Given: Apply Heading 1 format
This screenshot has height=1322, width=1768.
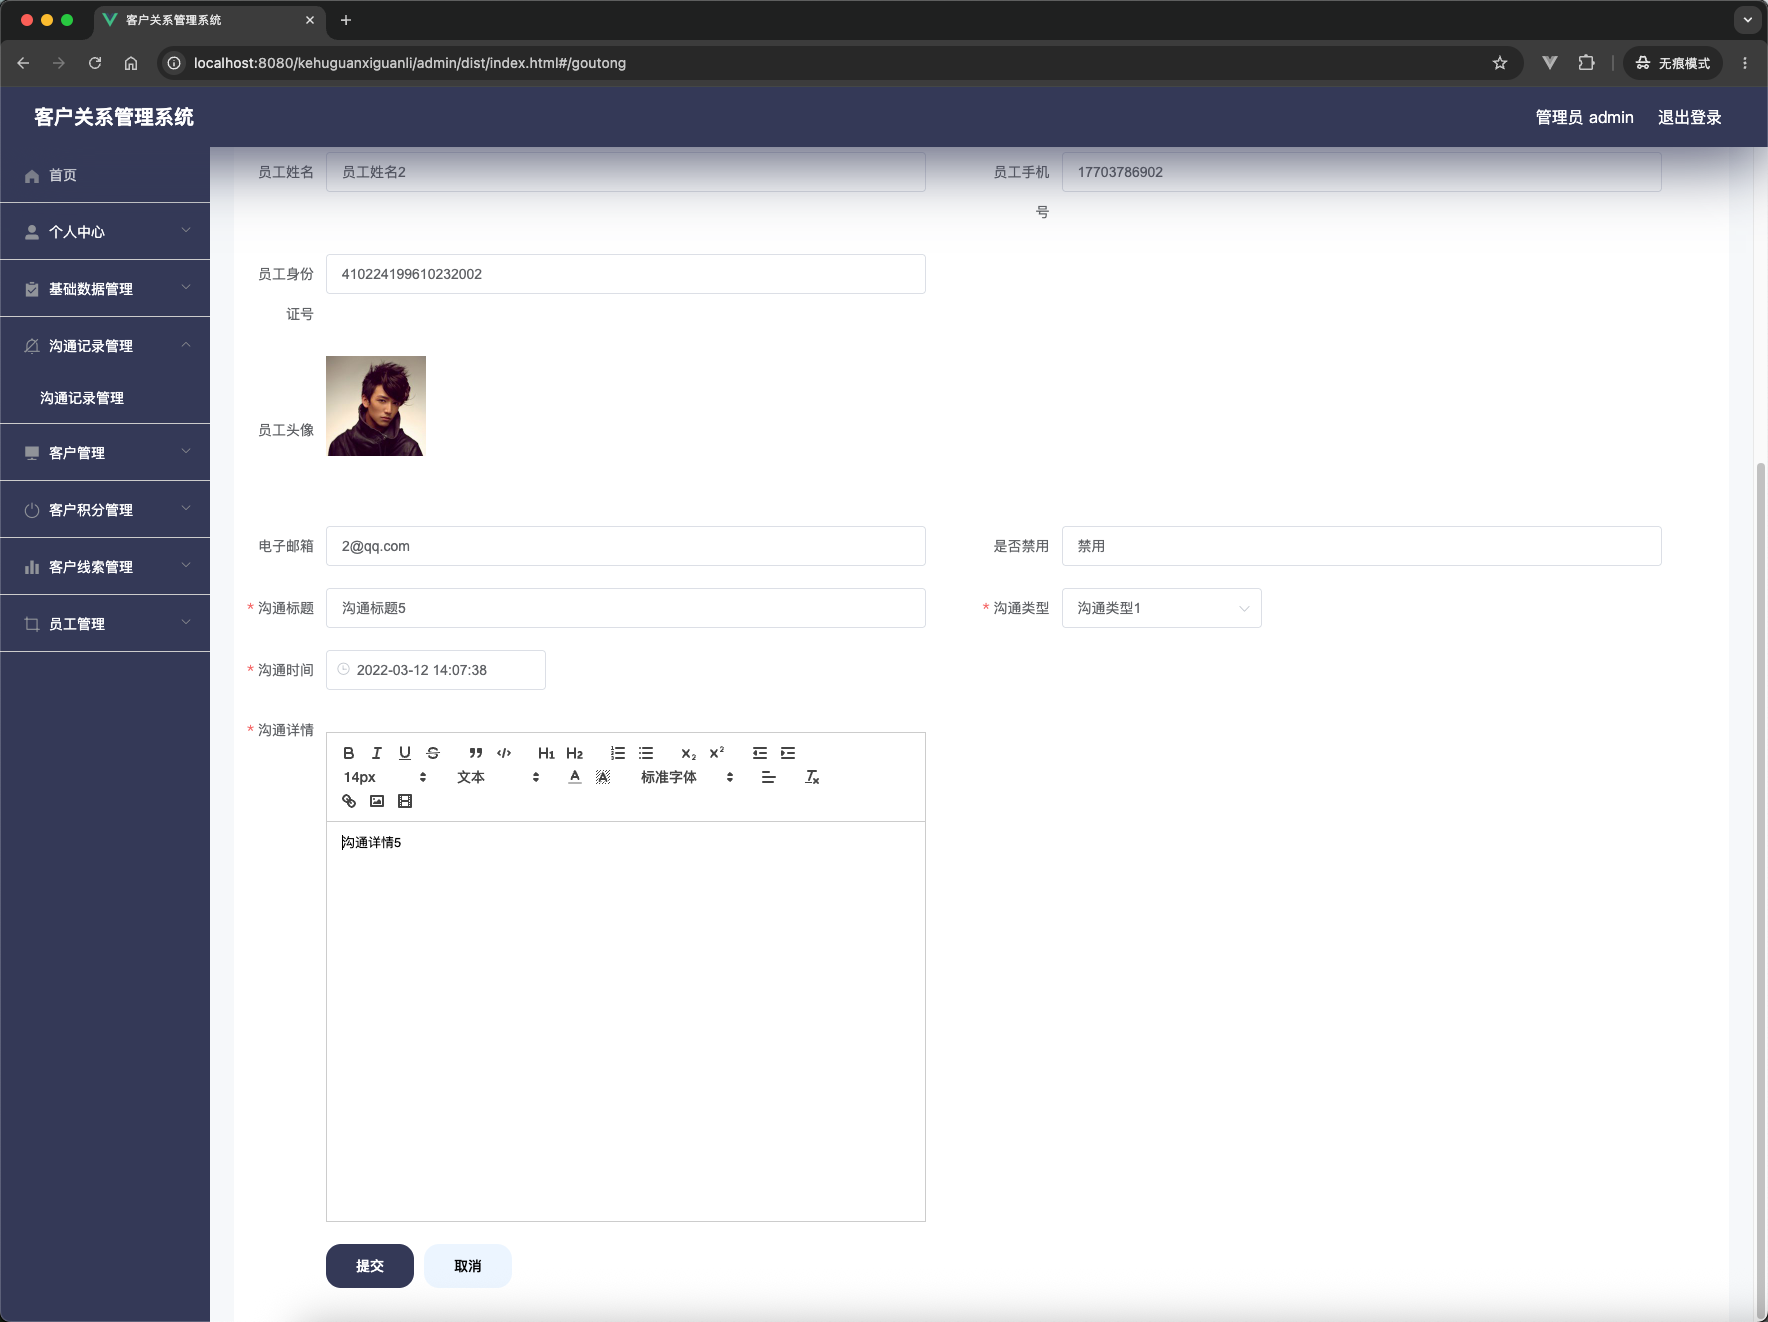Looking at the screenshot, I should [x=546, y=753].
